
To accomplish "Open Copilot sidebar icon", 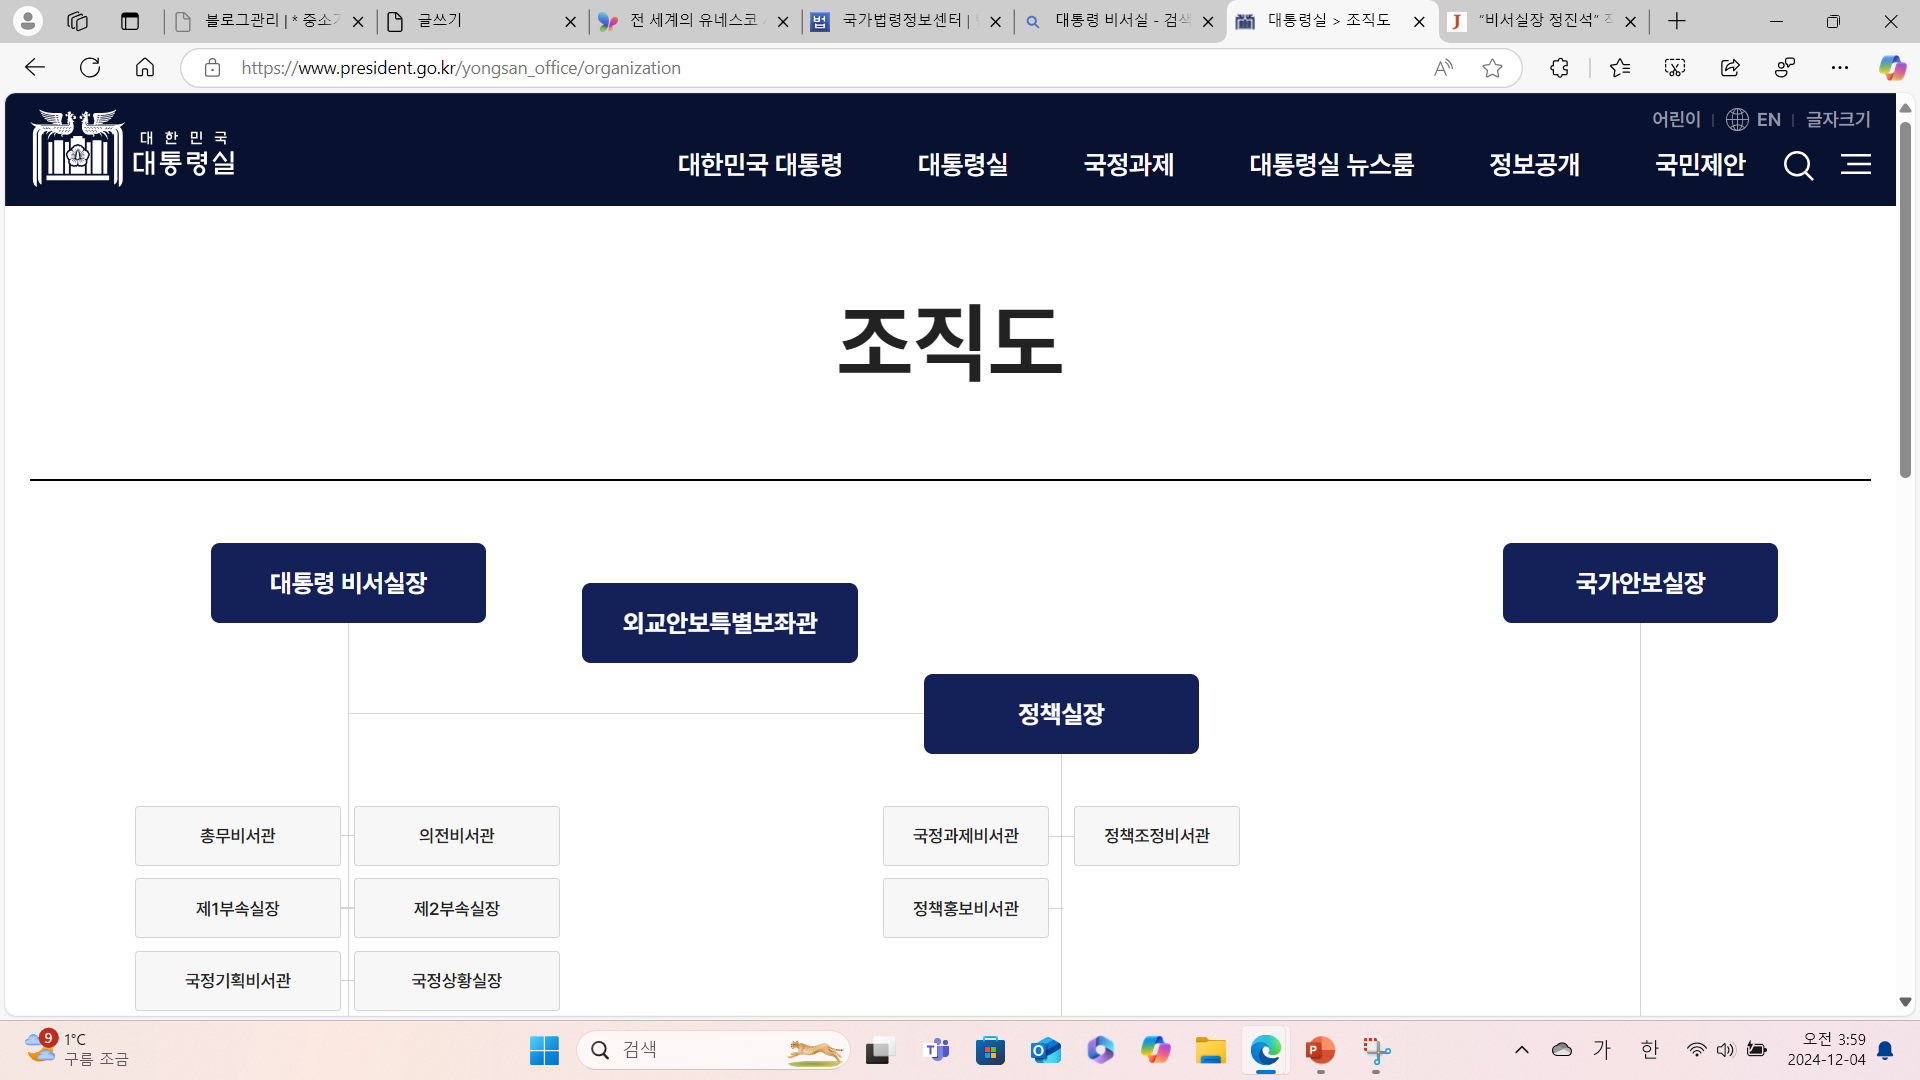I will [1891, 68].
